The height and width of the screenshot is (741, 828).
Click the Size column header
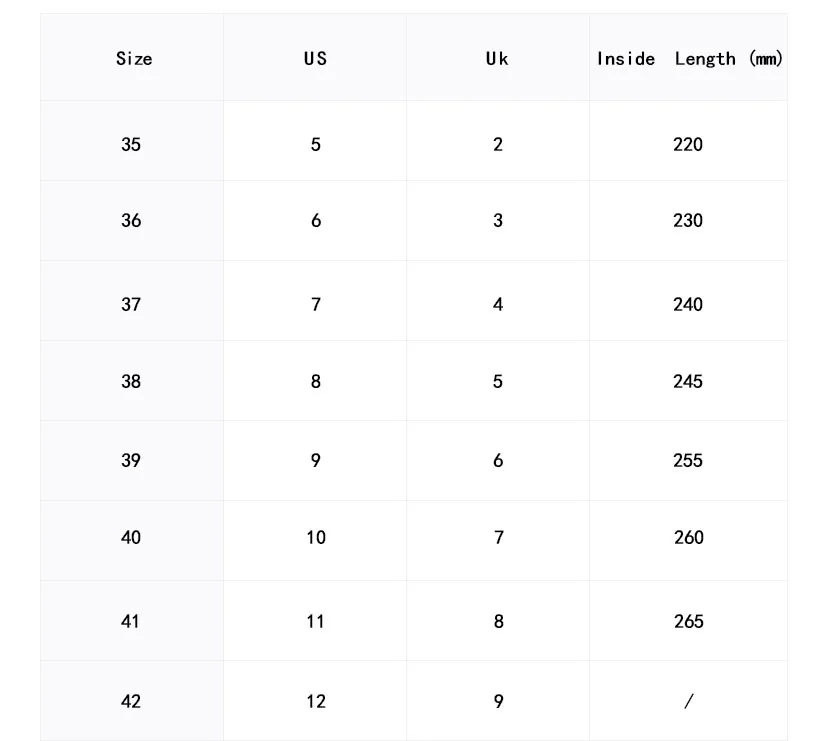pos(134,58)
